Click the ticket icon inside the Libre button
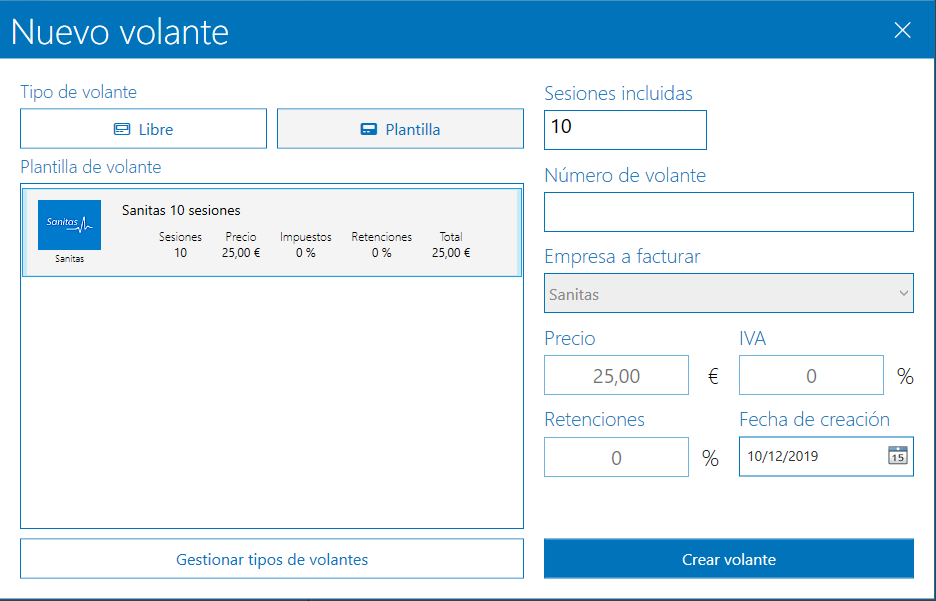Image resolution: width=936 pixels, height=601 pixels. (122, 128)
